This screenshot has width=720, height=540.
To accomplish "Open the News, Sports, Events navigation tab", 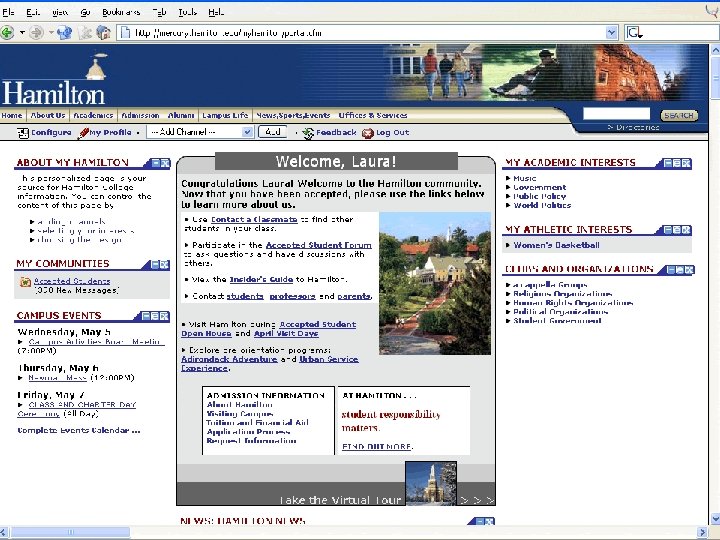I will point(293,115).
